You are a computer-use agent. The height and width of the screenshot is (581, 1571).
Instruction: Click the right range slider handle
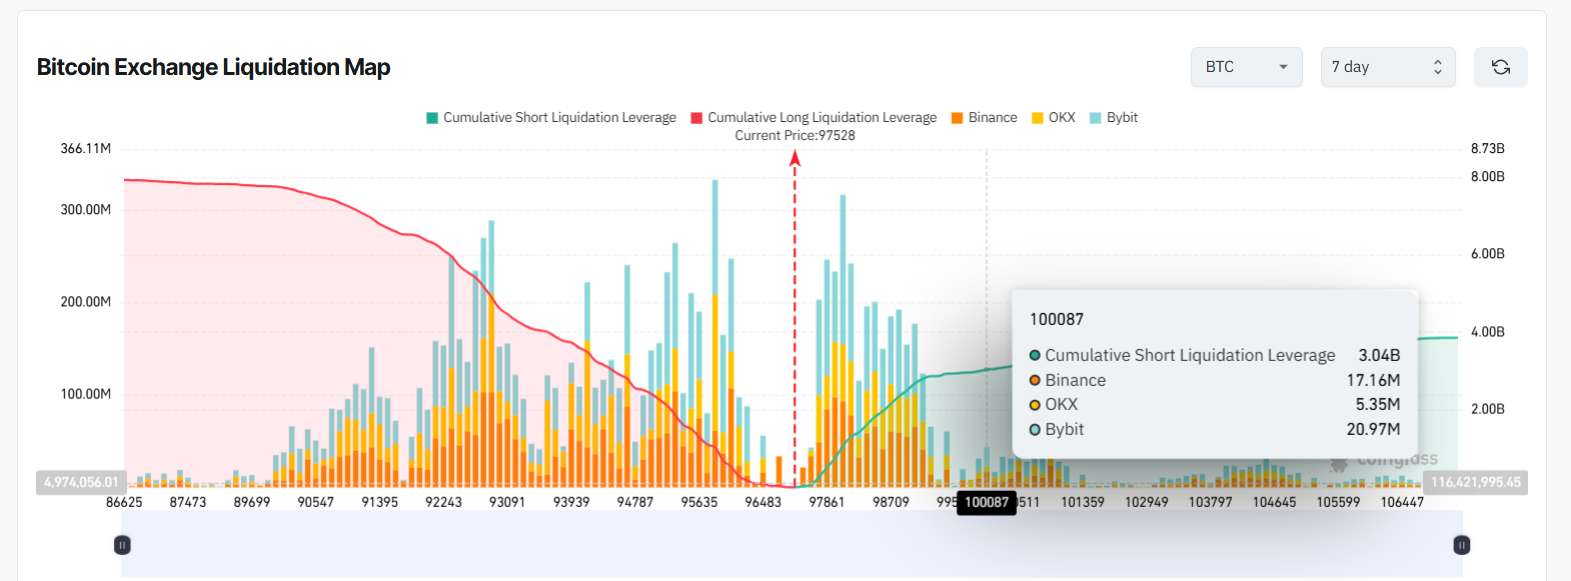(x=1461, y=545)
